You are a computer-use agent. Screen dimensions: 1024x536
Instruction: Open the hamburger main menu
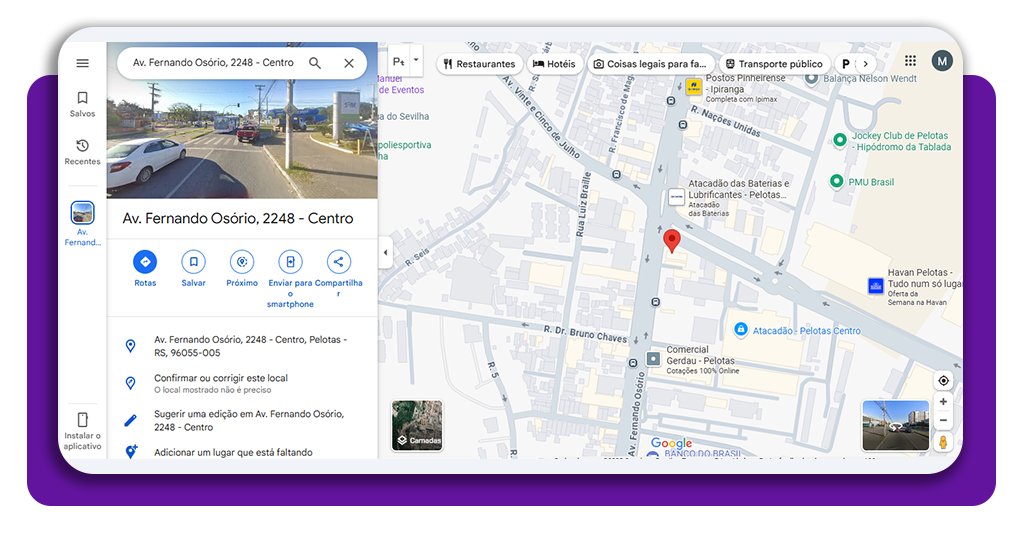(x=82, y=63)
